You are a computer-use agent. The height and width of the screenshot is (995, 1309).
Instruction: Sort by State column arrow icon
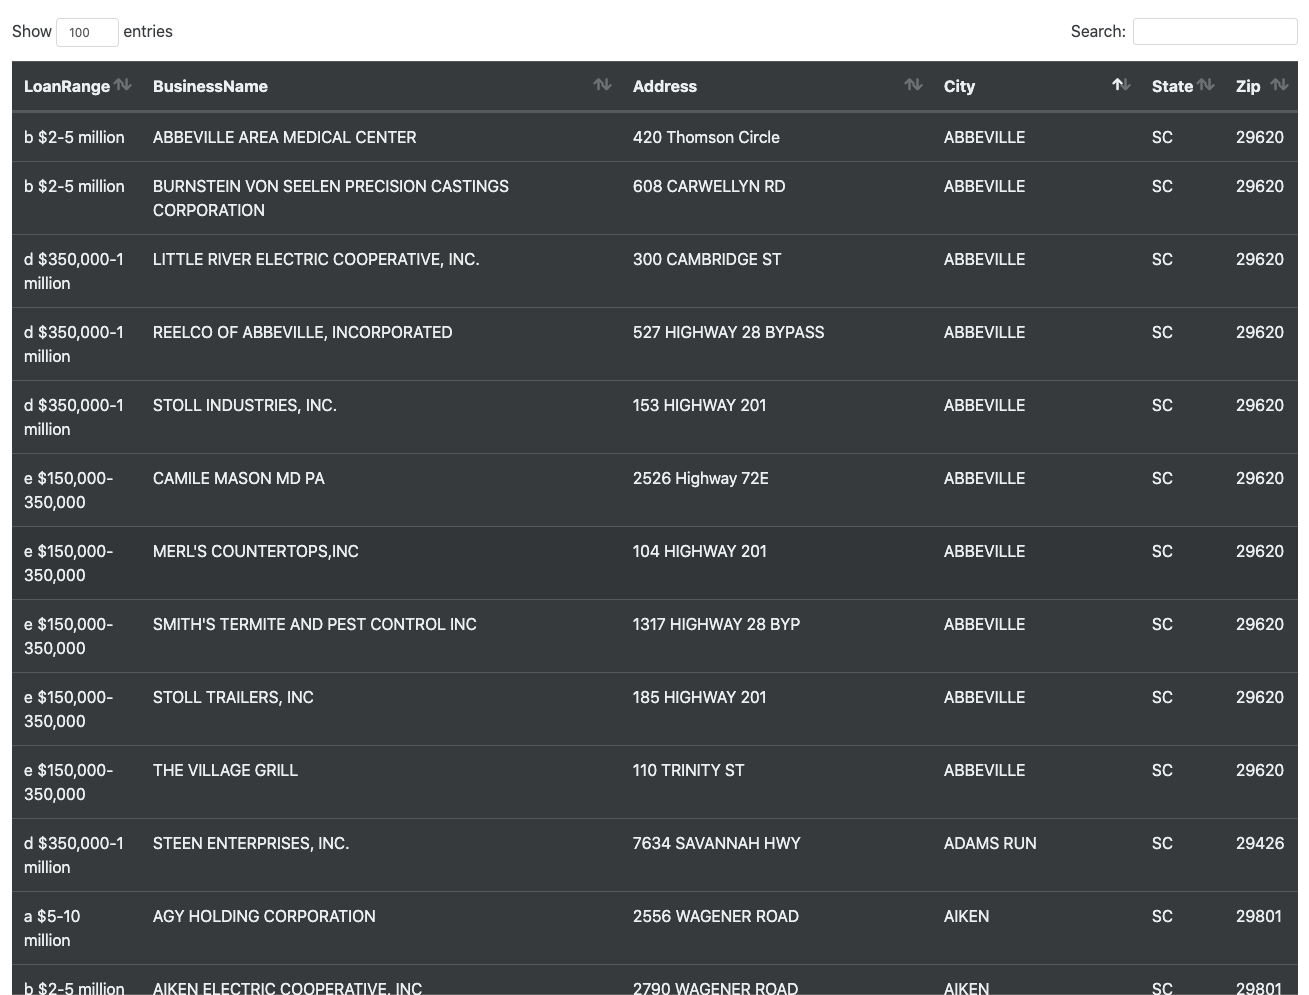pos(1206,85)
